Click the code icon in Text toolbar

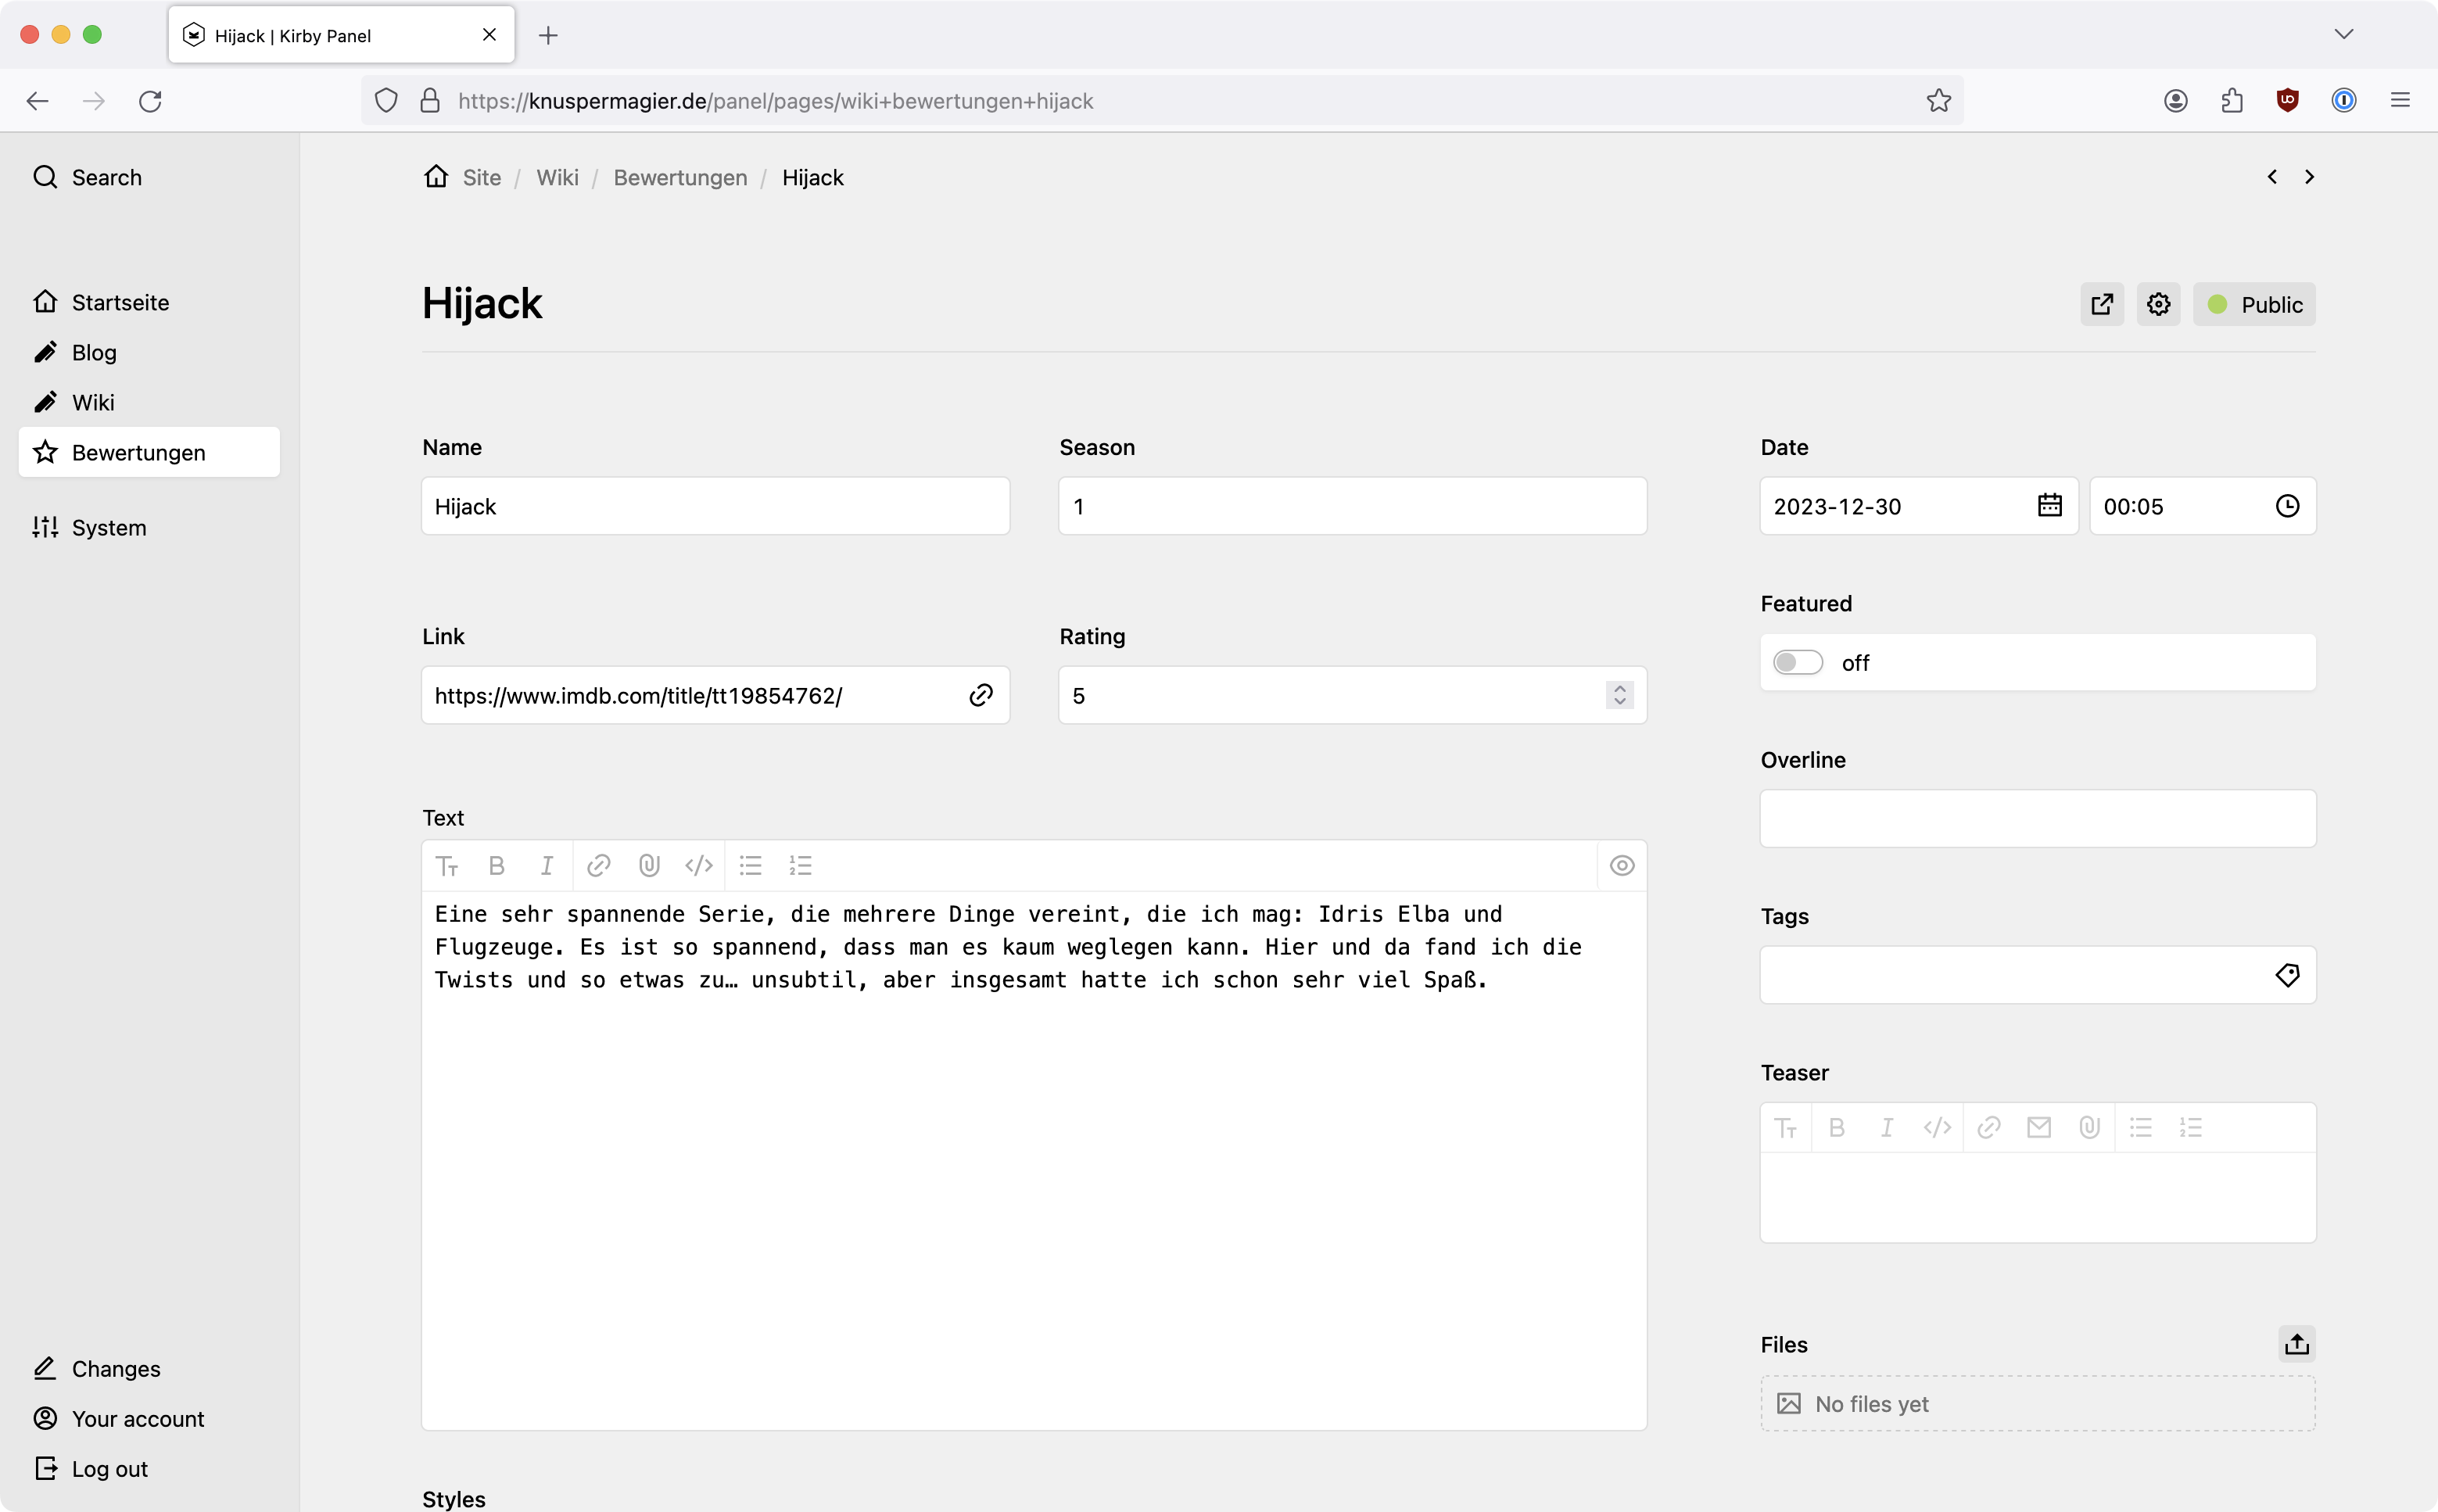(x=699, y=866)
